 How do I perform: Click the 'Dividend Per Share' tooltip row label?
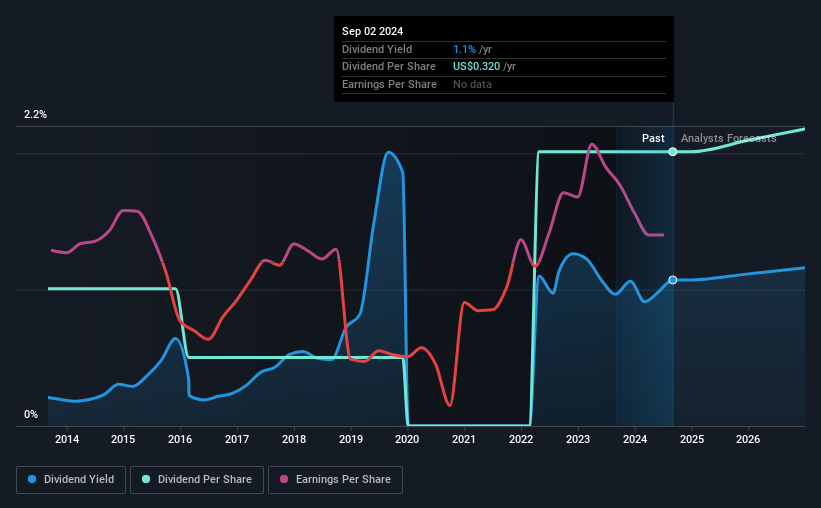coord(389,67)
